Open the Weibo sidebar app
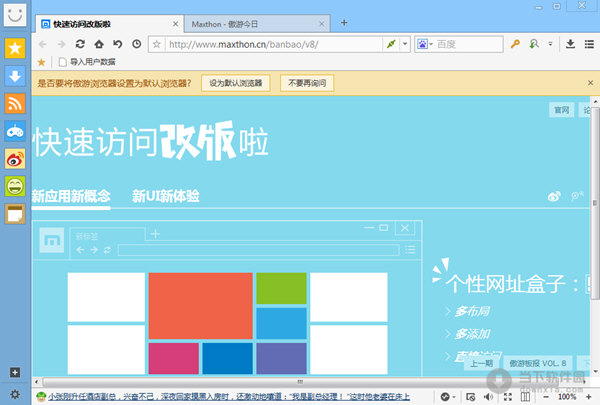The image size is (600, 405). [15, 159]
